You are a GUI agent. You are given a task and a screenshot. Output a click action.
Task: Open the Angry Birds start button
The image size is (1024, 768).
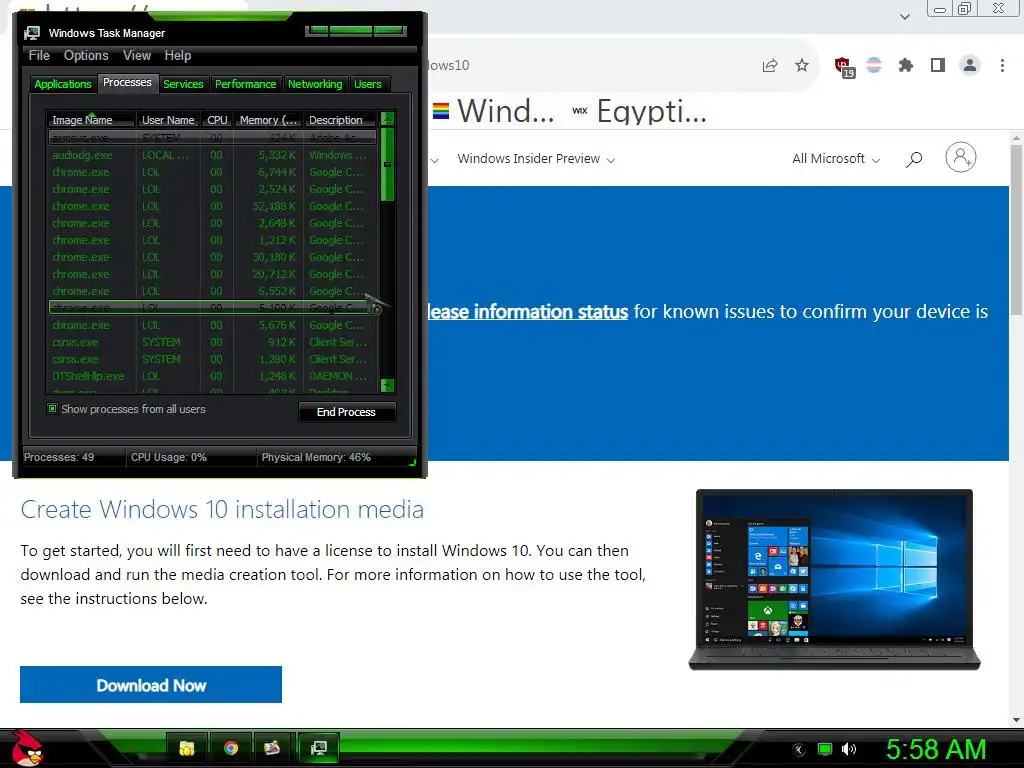(x=27, y=748)
